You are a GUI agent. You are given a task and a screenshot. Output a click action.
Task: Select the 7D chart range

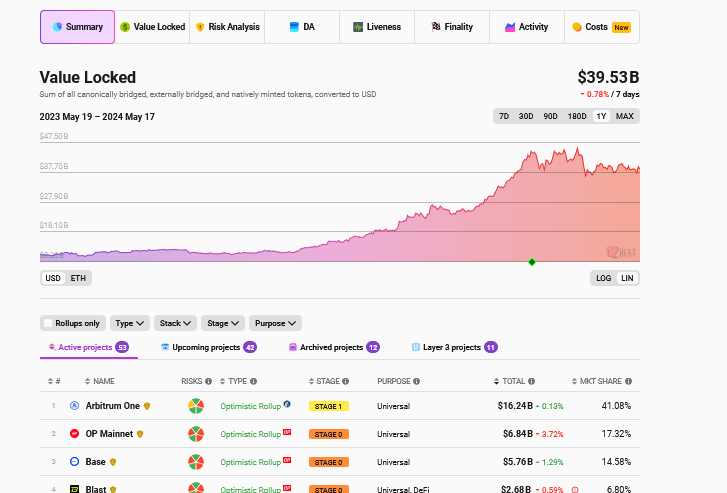click(504, 116)
